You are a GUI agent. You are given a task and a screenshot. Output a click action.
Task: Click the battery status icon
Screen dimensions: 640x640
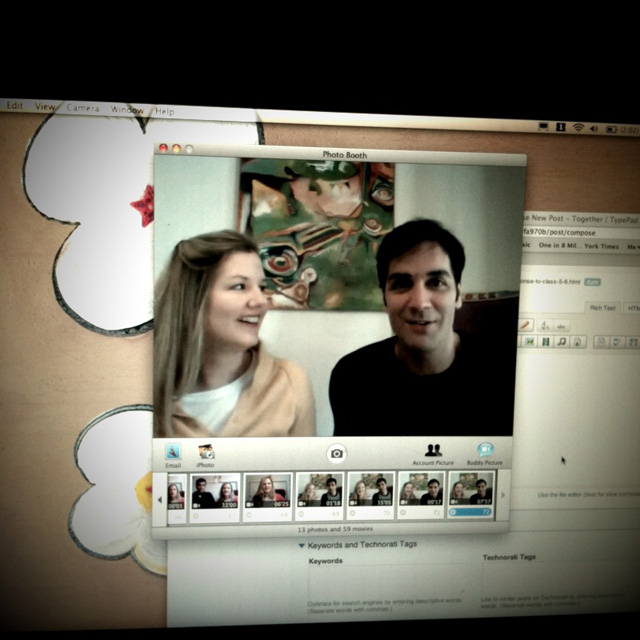pos(611,129)
